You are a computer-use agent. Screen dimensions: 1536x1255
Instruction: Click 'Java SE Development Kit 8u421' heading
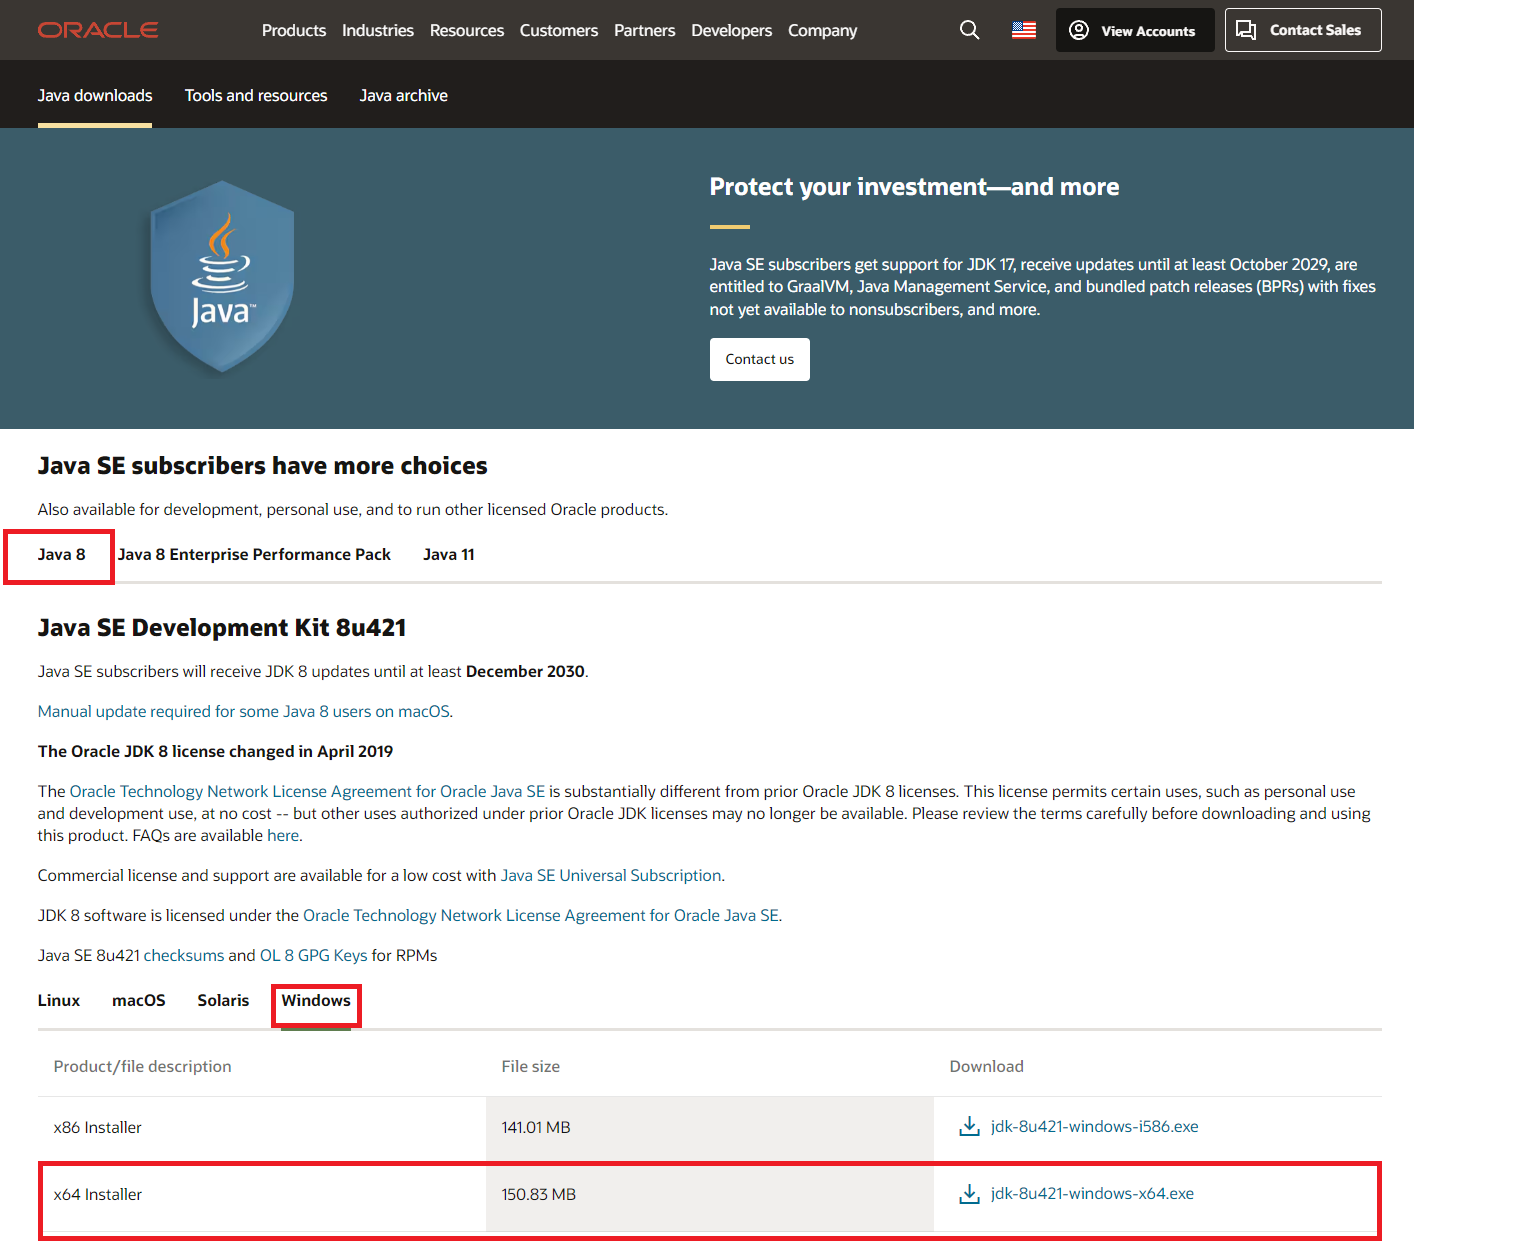[x=222, y=628]
